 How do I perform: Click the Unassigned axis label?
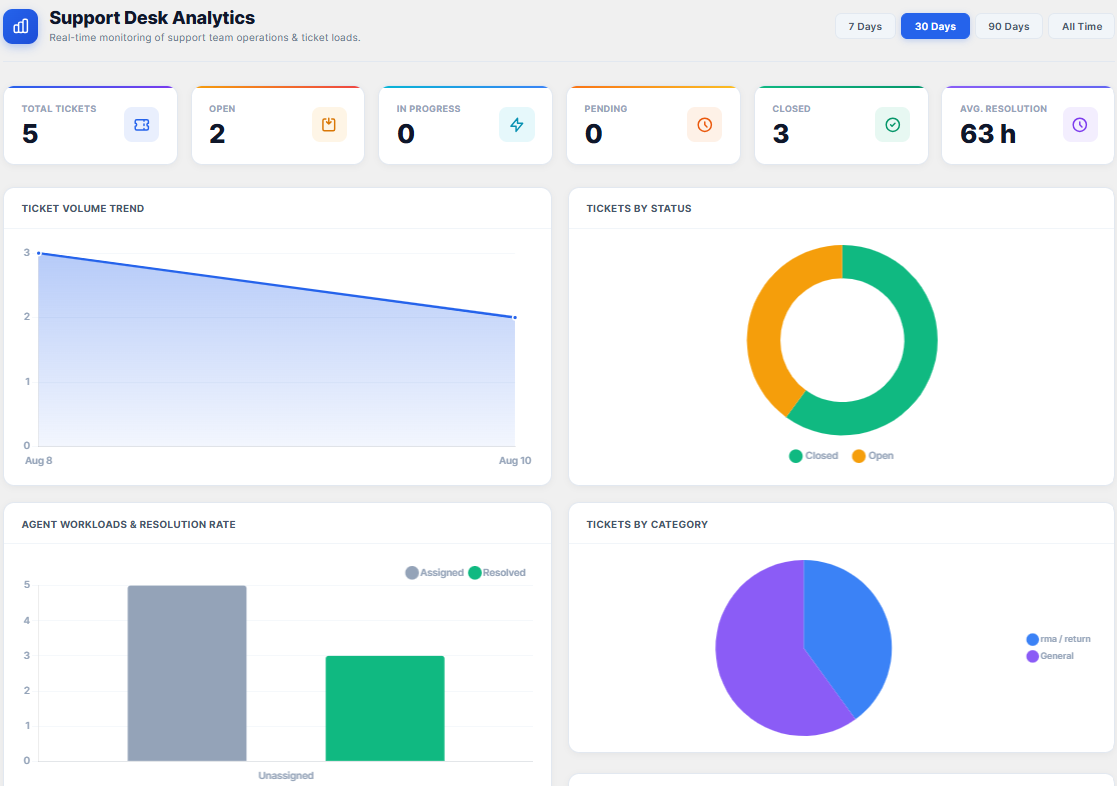pos(286,775)
